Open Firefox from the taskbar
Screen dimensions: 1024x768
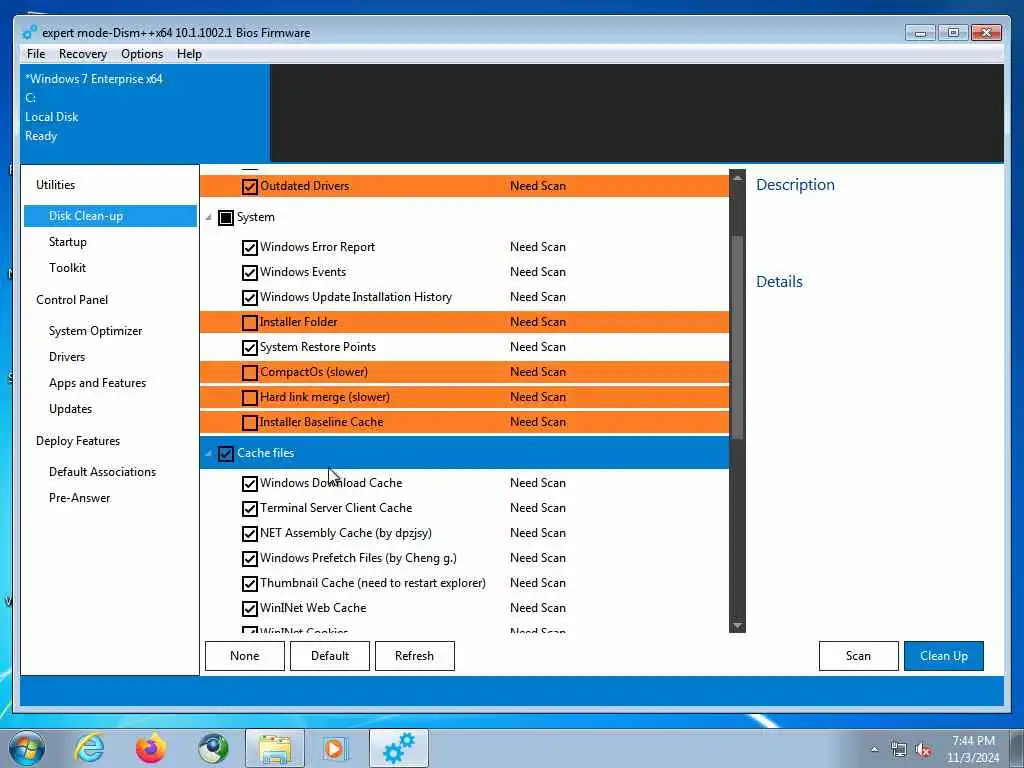tap(151, 748)
